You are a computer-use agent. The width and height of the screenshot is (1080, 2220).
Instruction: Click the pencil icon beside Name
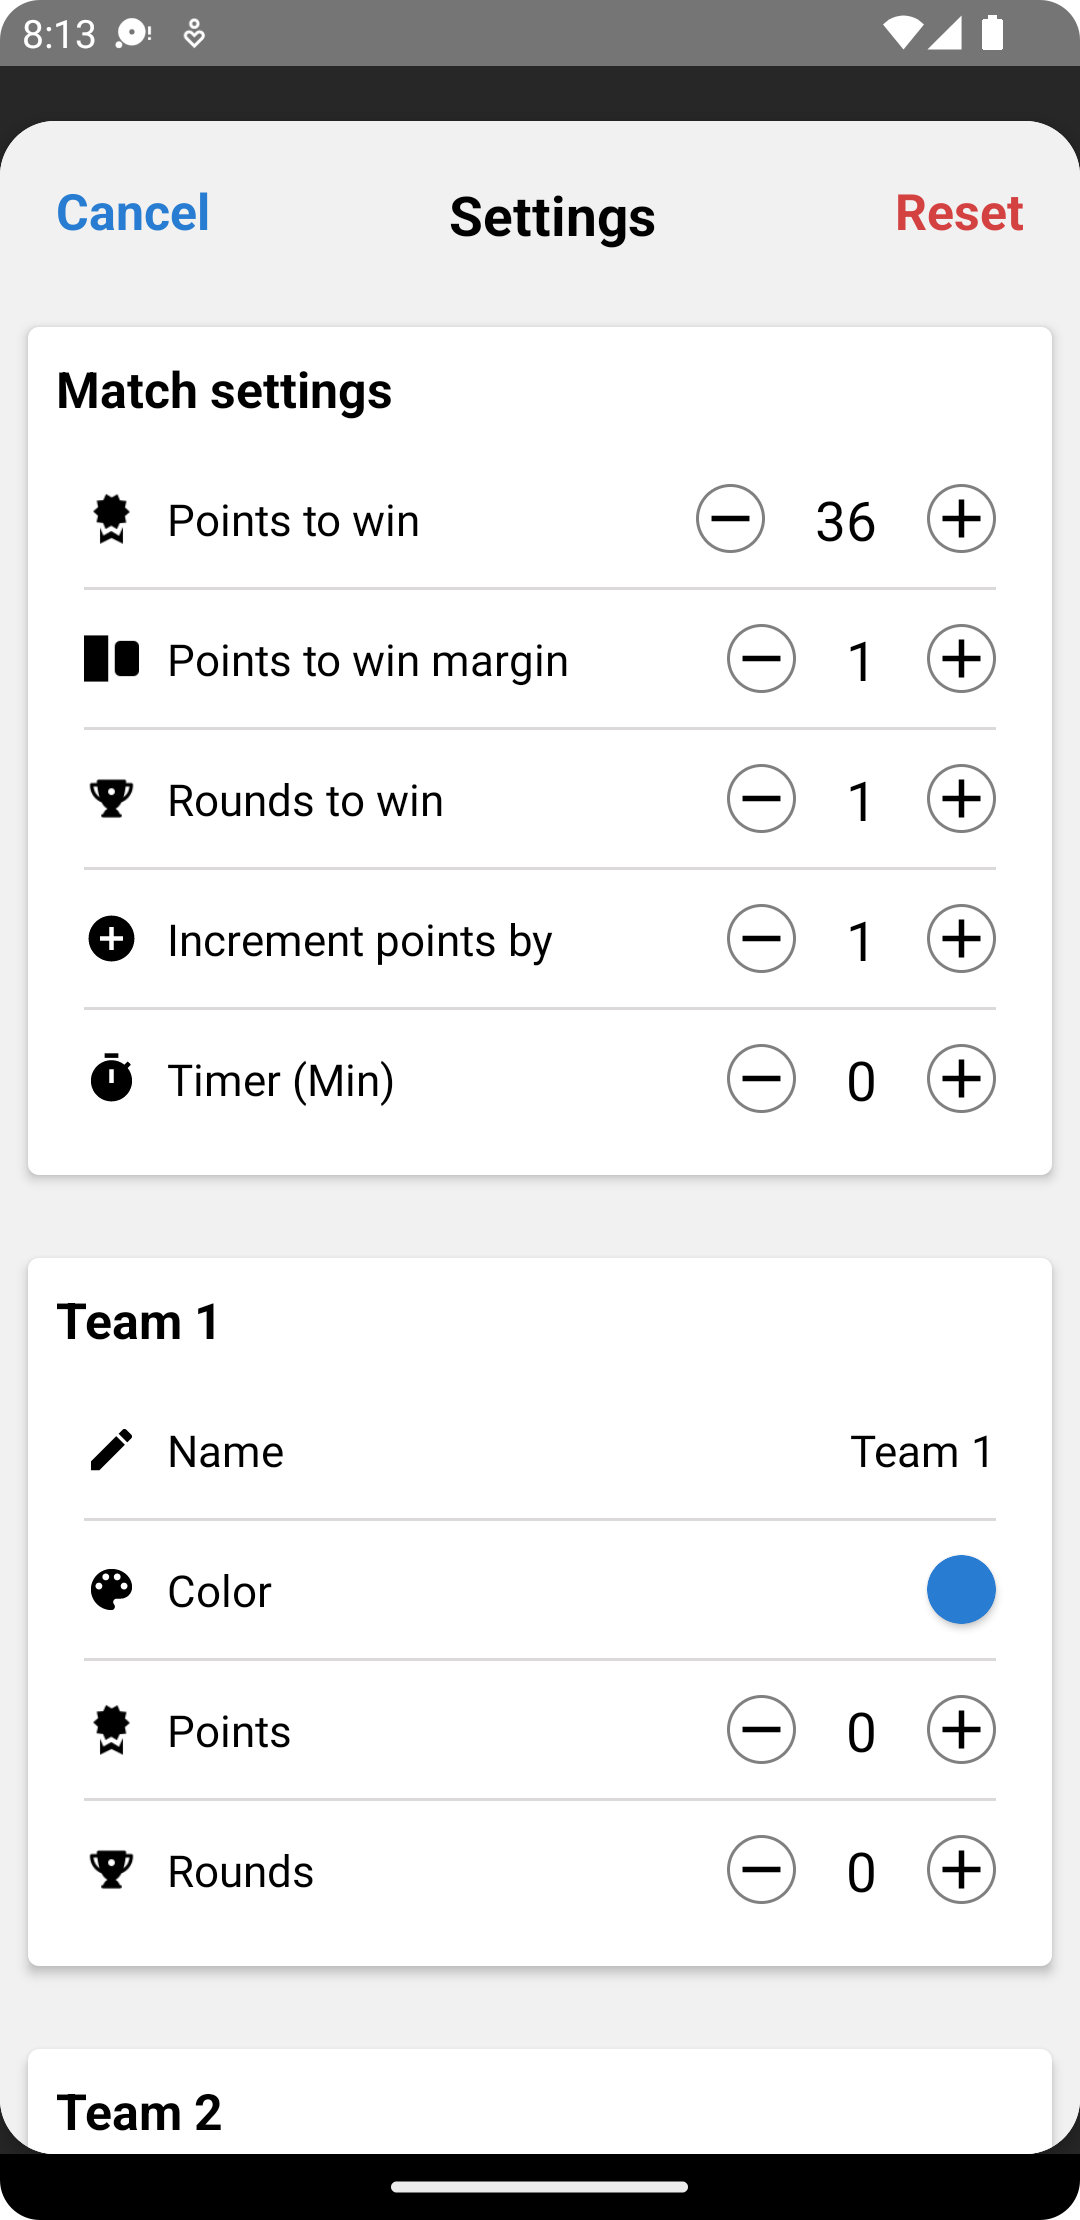point(111,1450)
